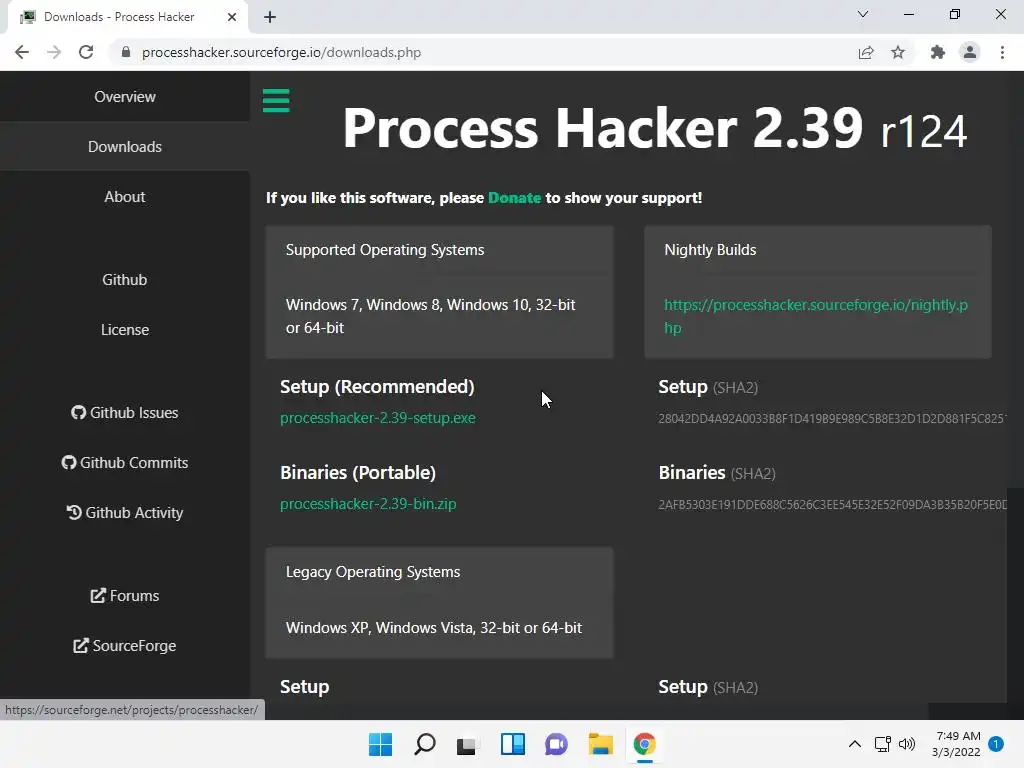Open the Chrome extensions puzzle icon

point(938,52)
